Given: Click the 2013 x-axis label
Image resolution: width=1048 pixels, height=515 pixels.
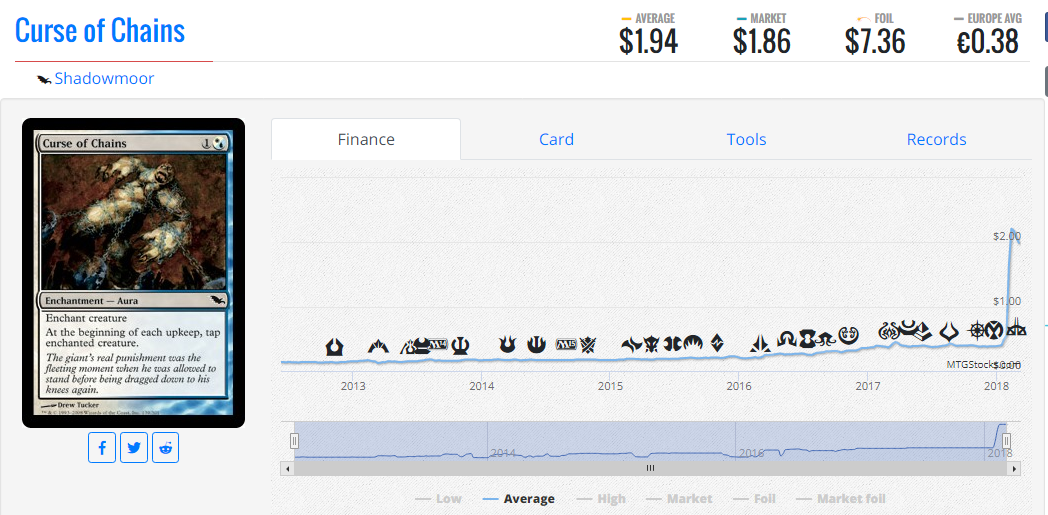Looking at the screenshot, I should click(353, 386).
